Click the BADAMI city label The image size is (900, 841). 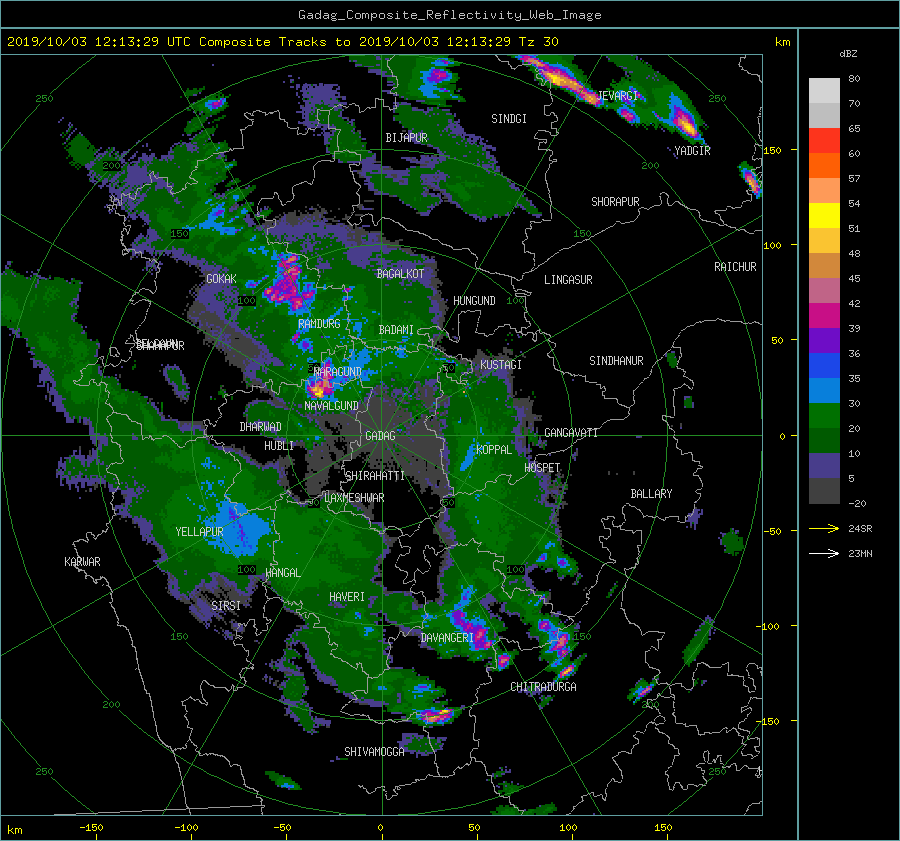click(x=396, y=330)
